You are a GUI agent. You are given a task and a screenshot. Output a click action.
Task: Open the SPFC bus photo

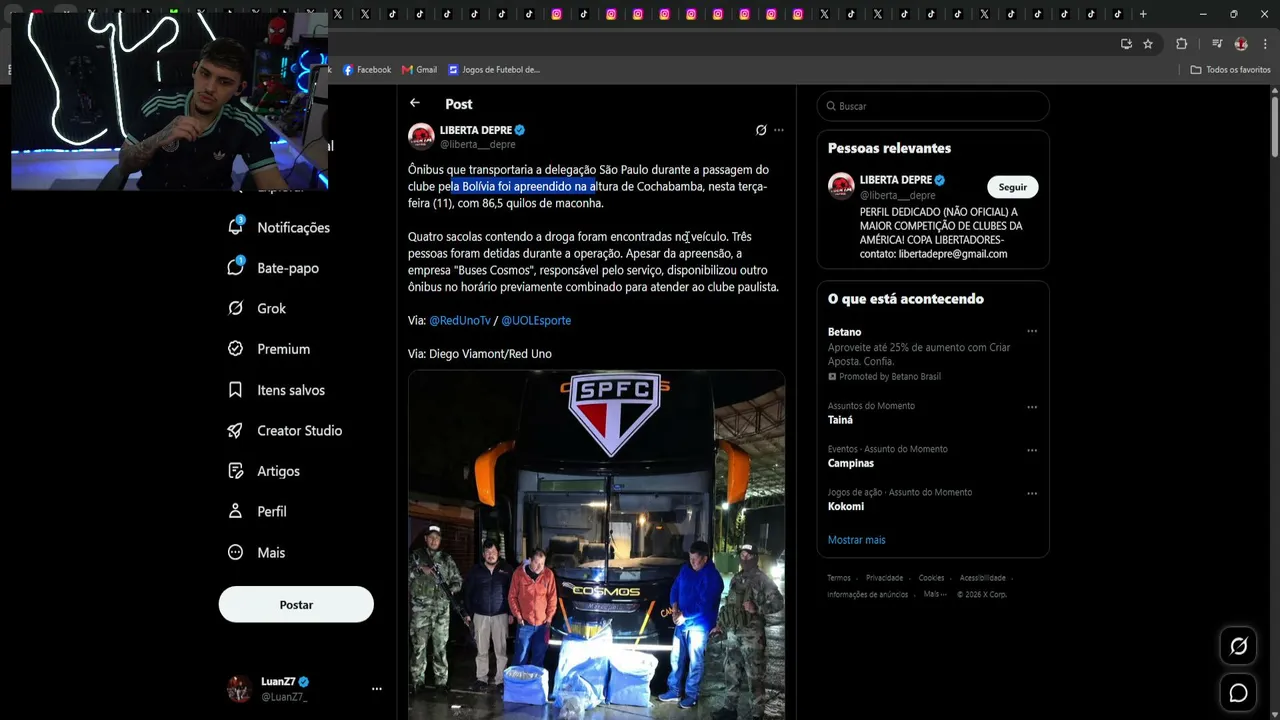click(596, 545)
